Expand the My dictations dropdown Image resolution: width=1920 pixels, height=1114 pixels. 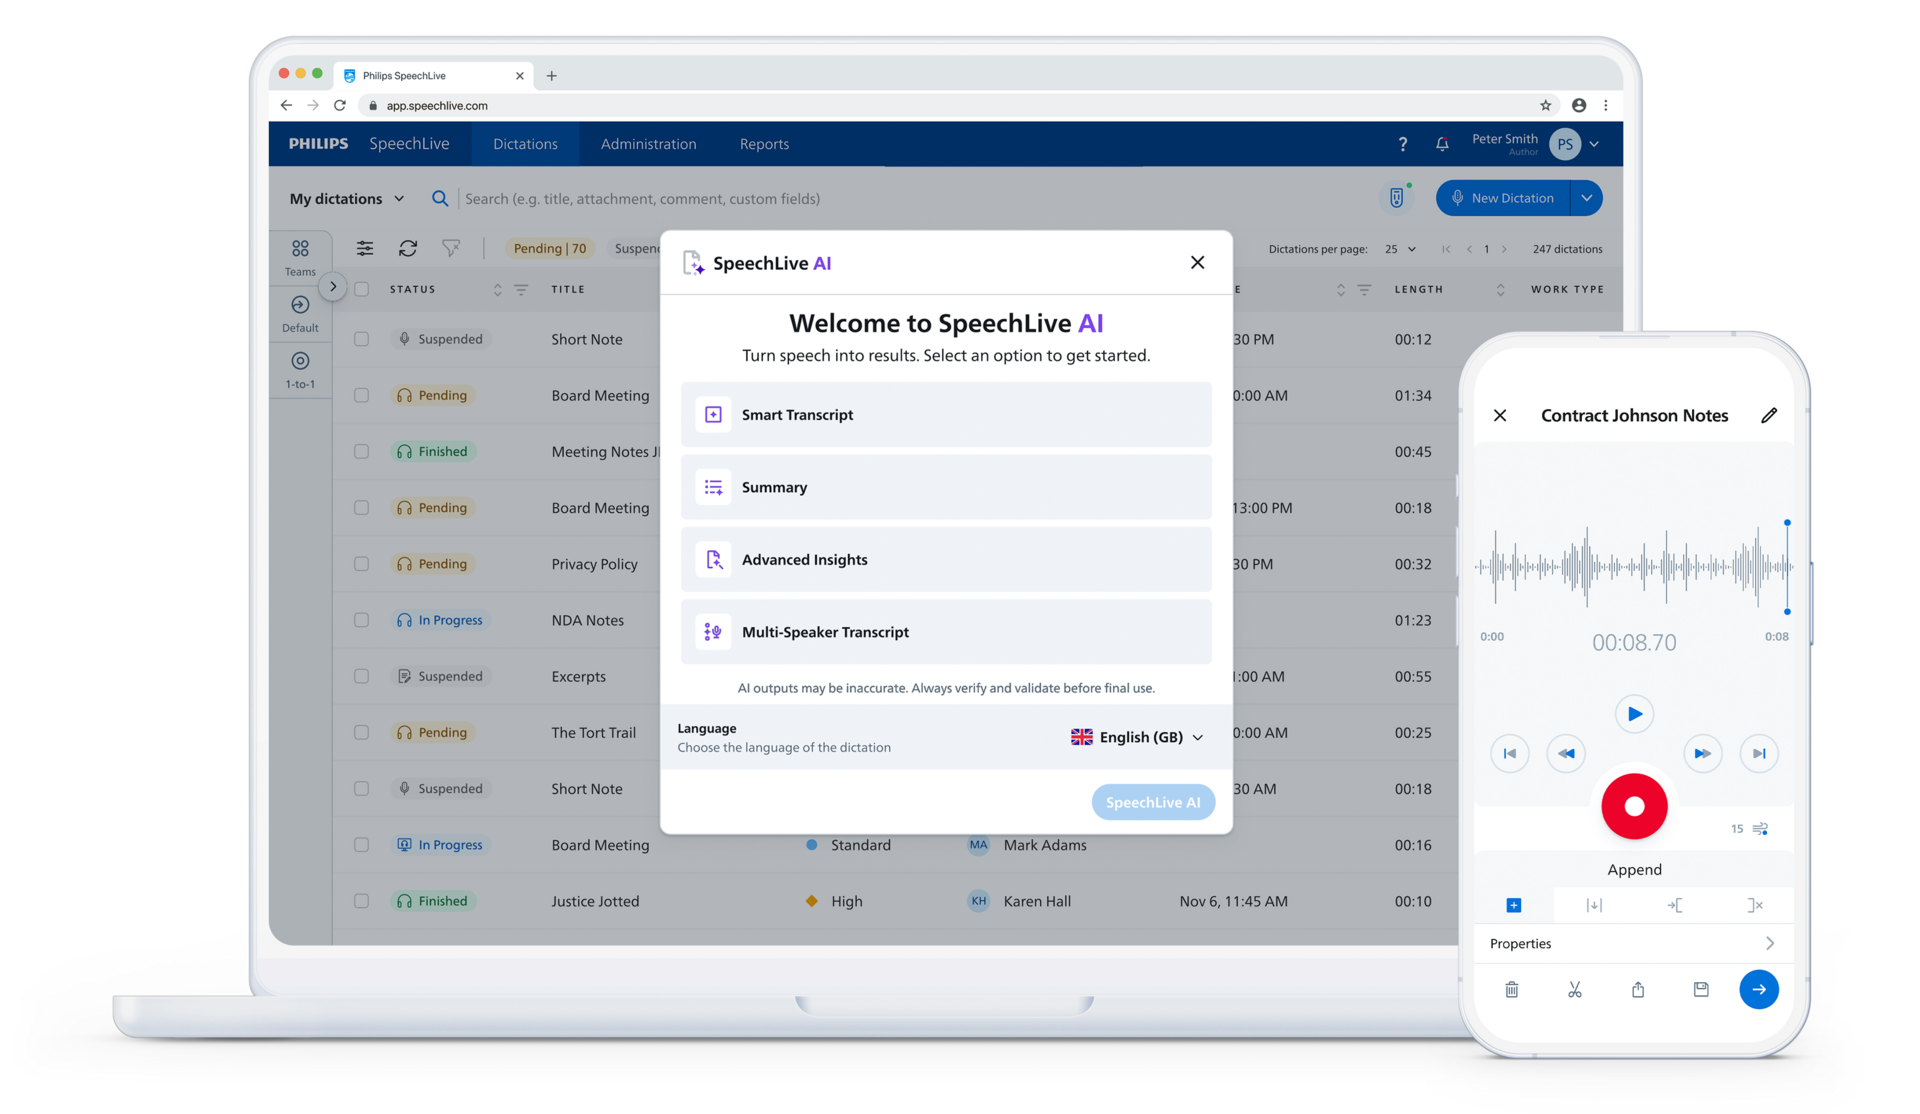(x=347, y=199)
